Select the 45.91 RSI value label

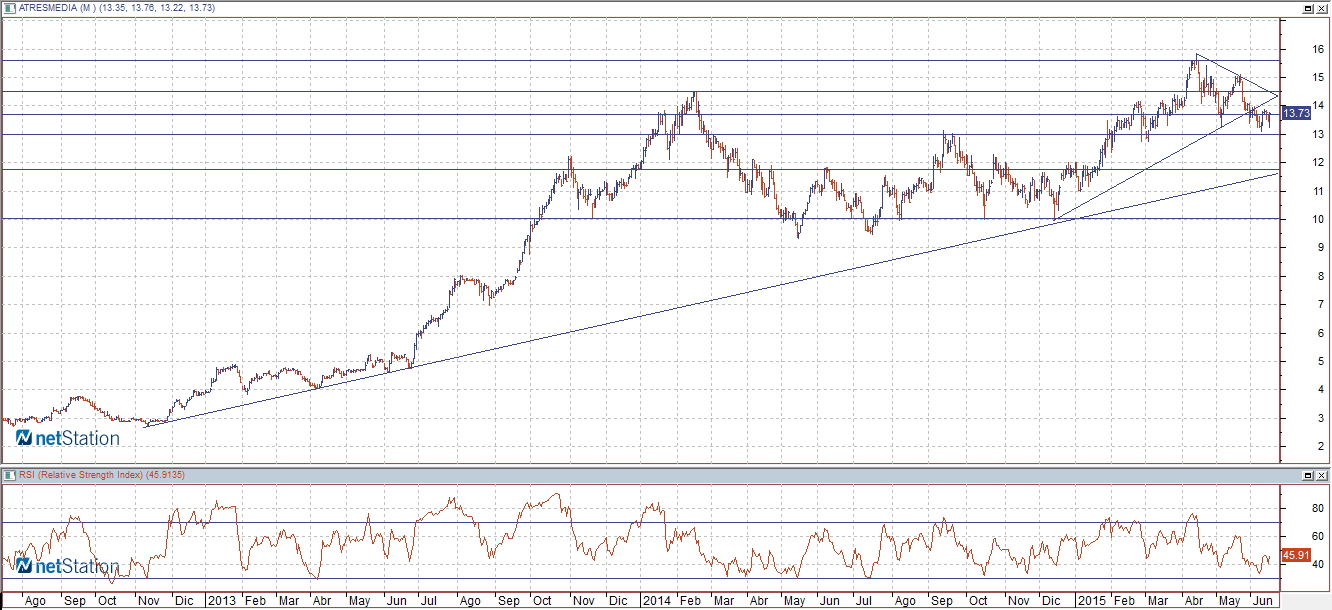coord(1295,554)
